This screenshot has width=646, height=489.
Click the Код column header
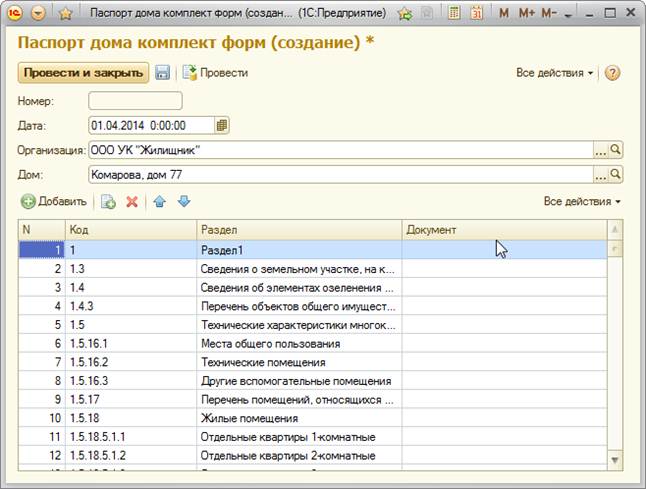click(x=131, y=230)
